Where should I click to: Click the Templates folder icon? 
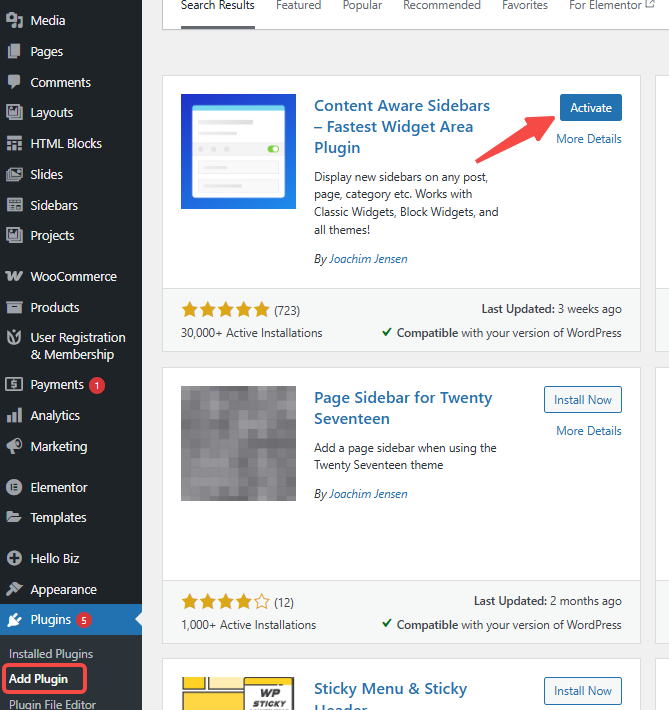pos(14,518)
